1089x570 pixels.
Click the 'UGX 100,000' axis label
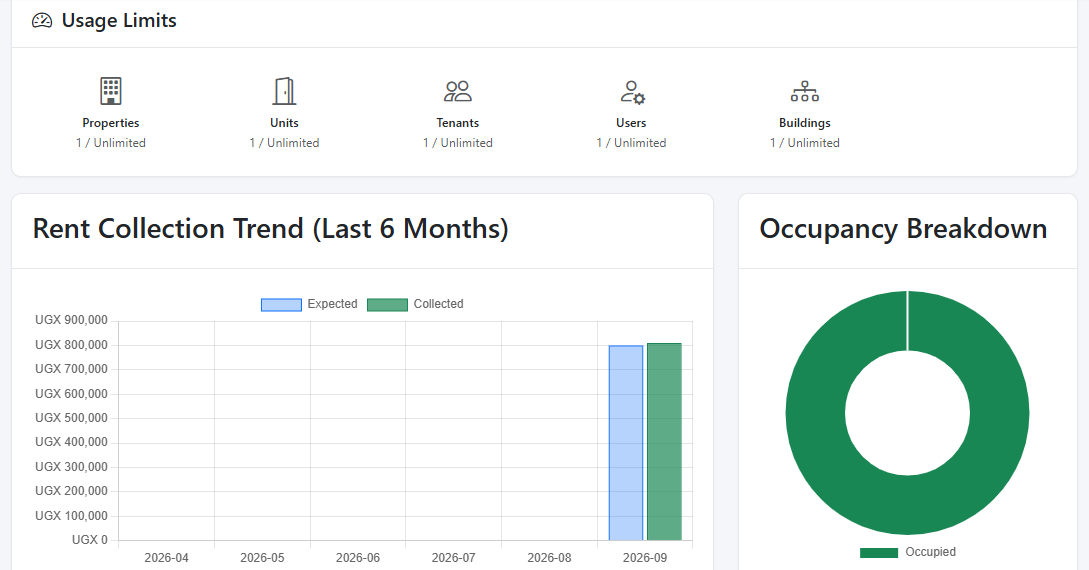(x=72, y=516)
